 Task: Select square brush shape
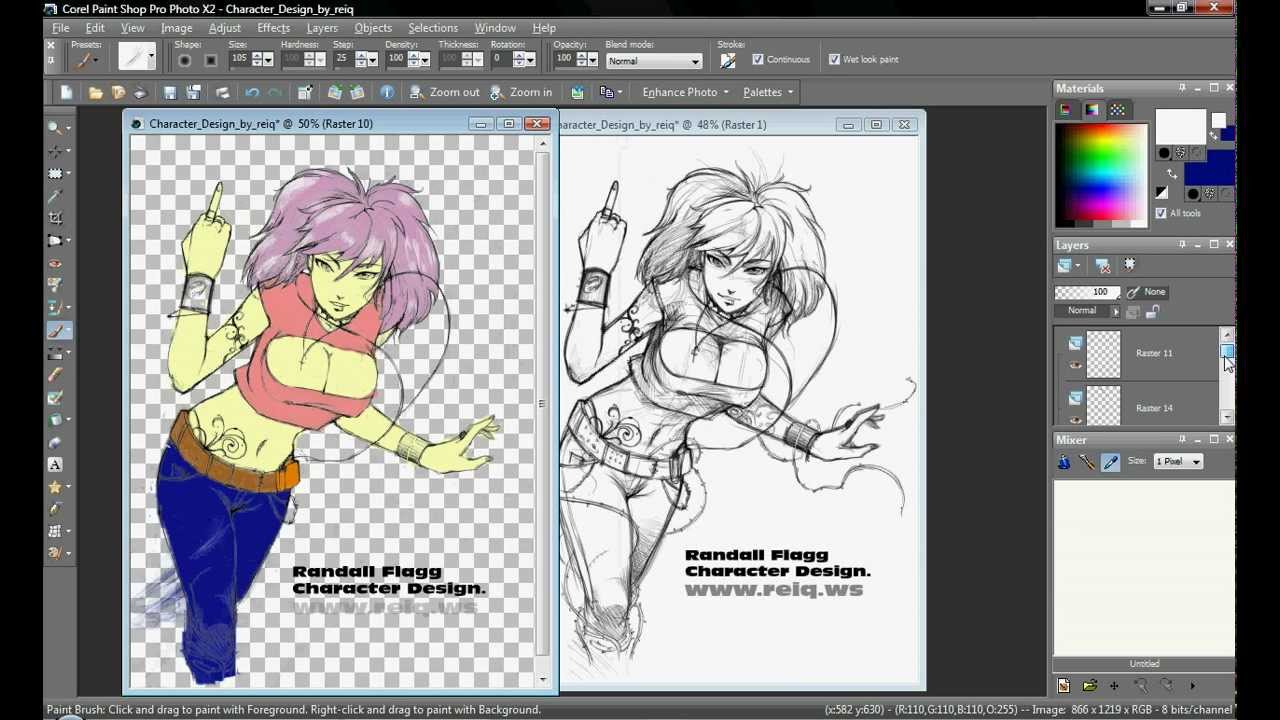[x=210, y=60]
